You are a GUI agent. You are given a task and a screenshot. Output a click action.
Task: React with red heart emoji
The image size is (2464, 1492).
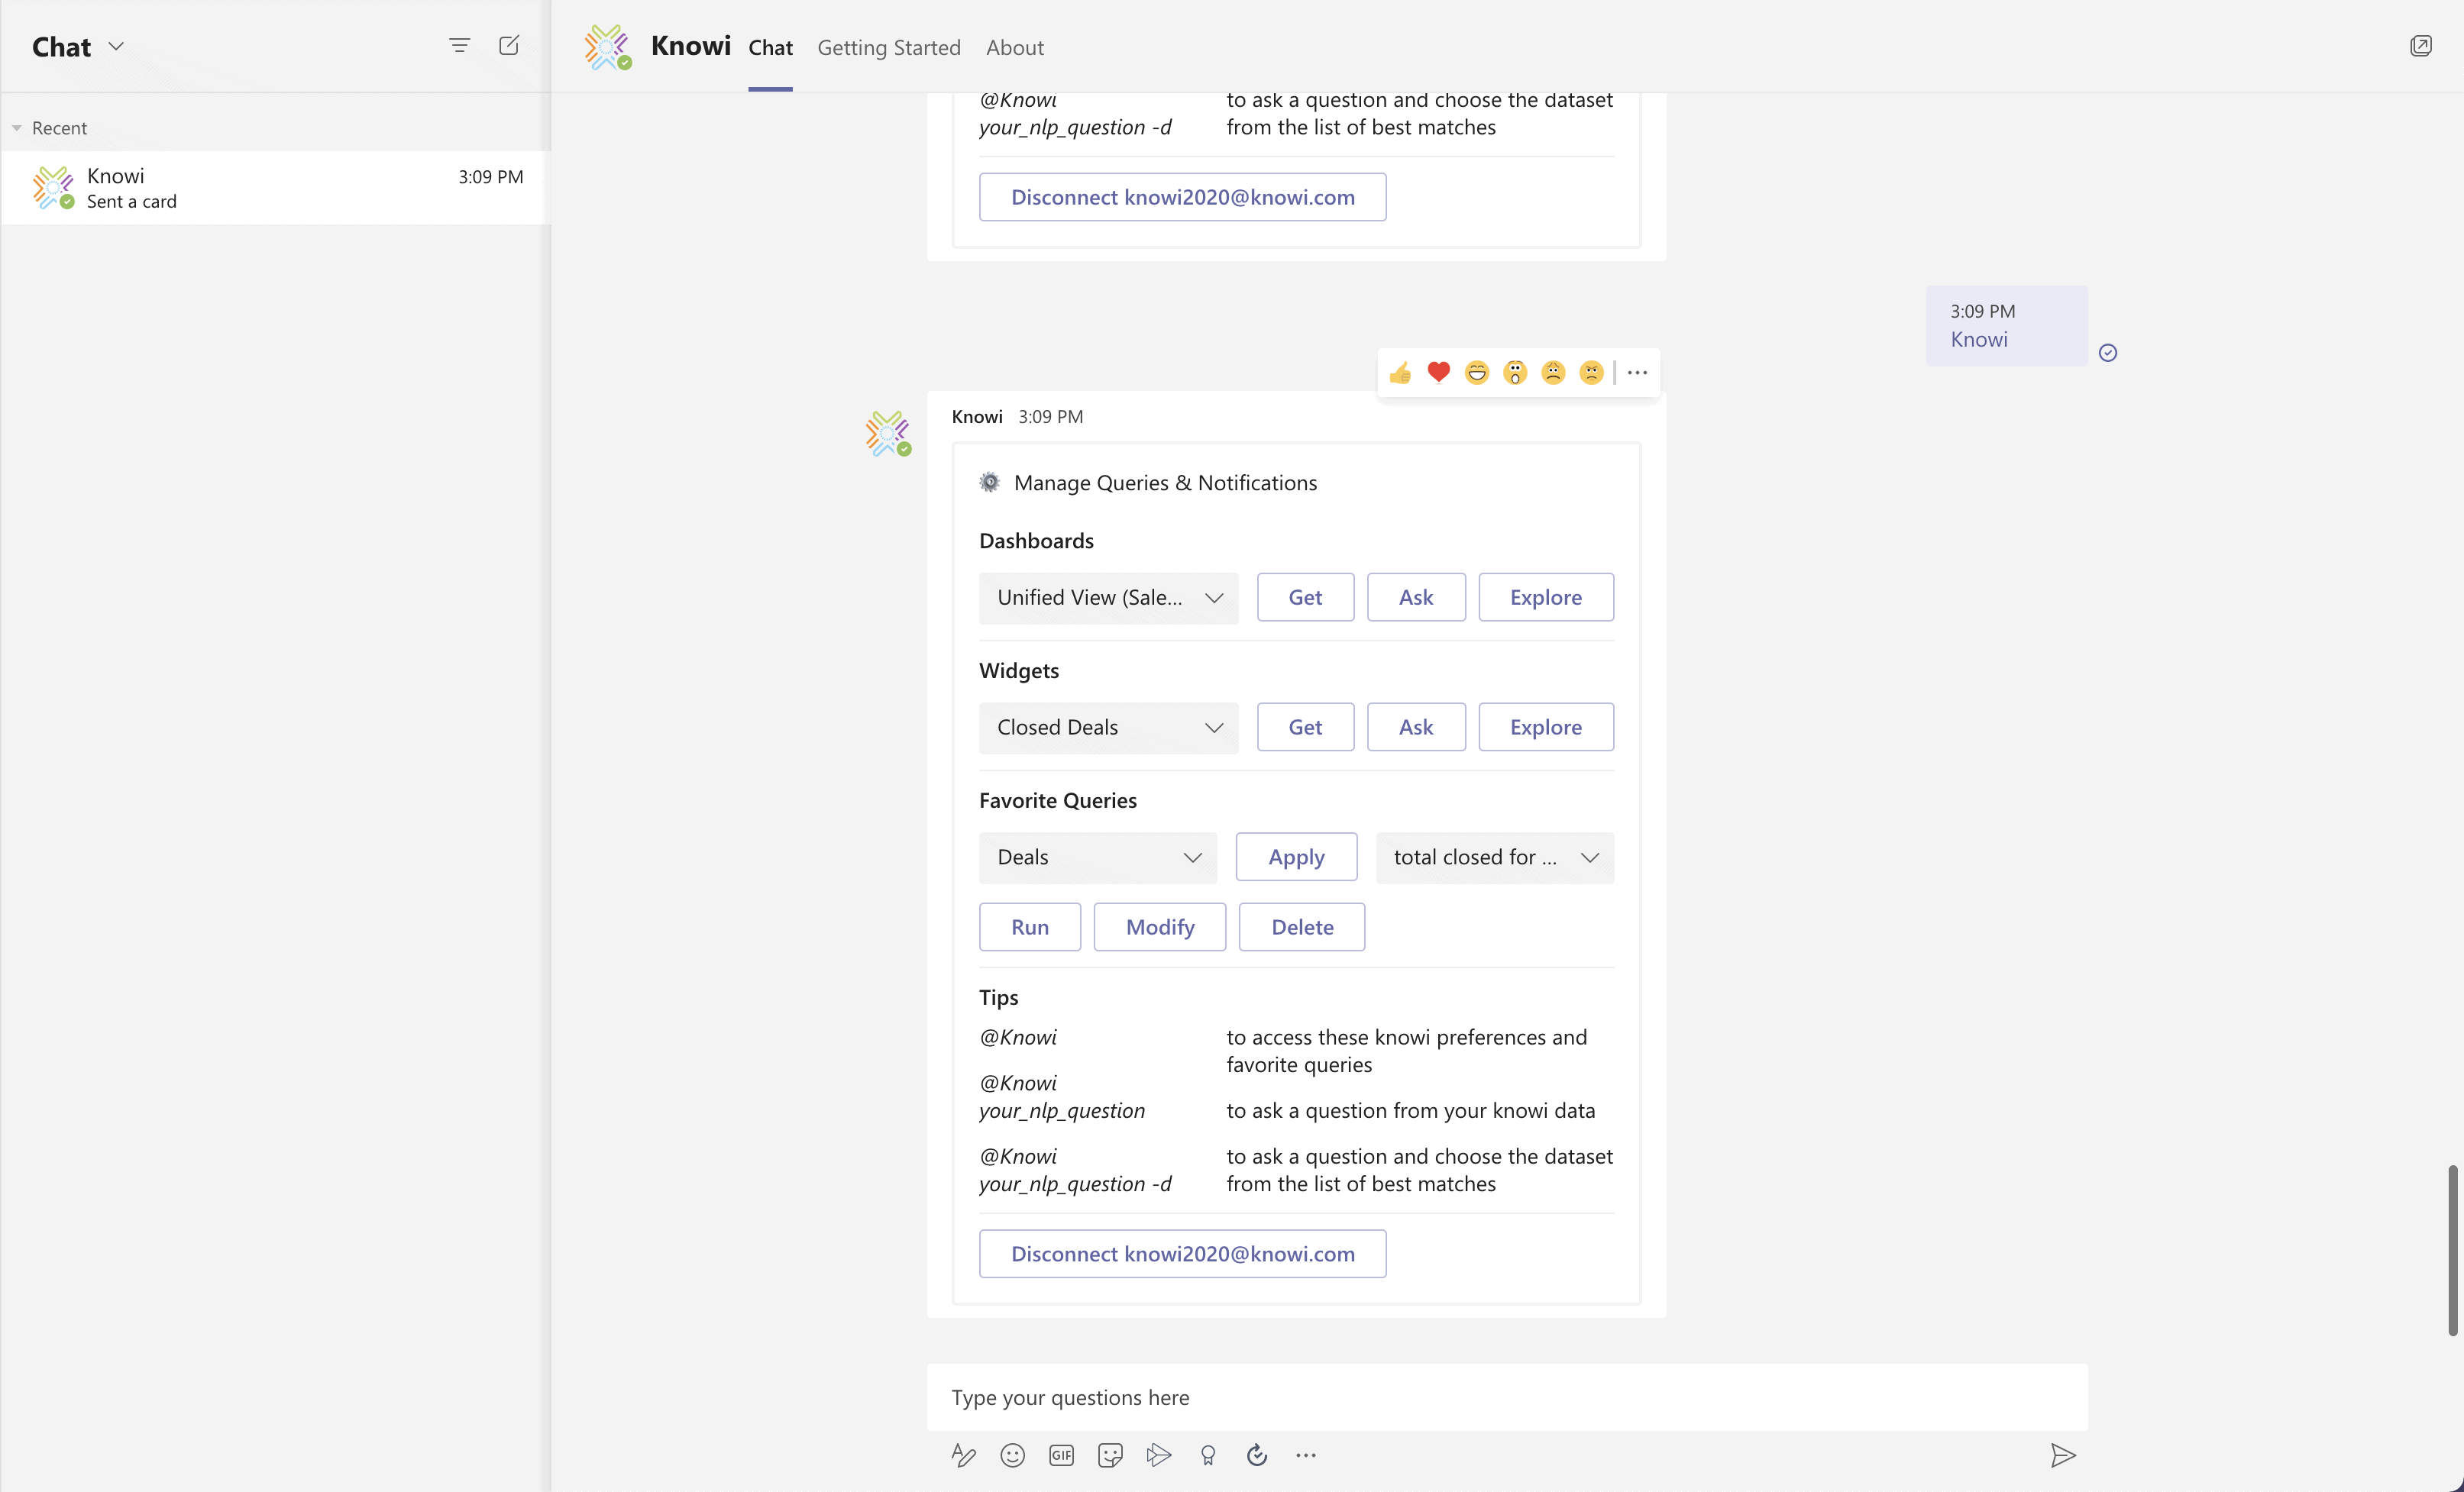coord(1438,373)
